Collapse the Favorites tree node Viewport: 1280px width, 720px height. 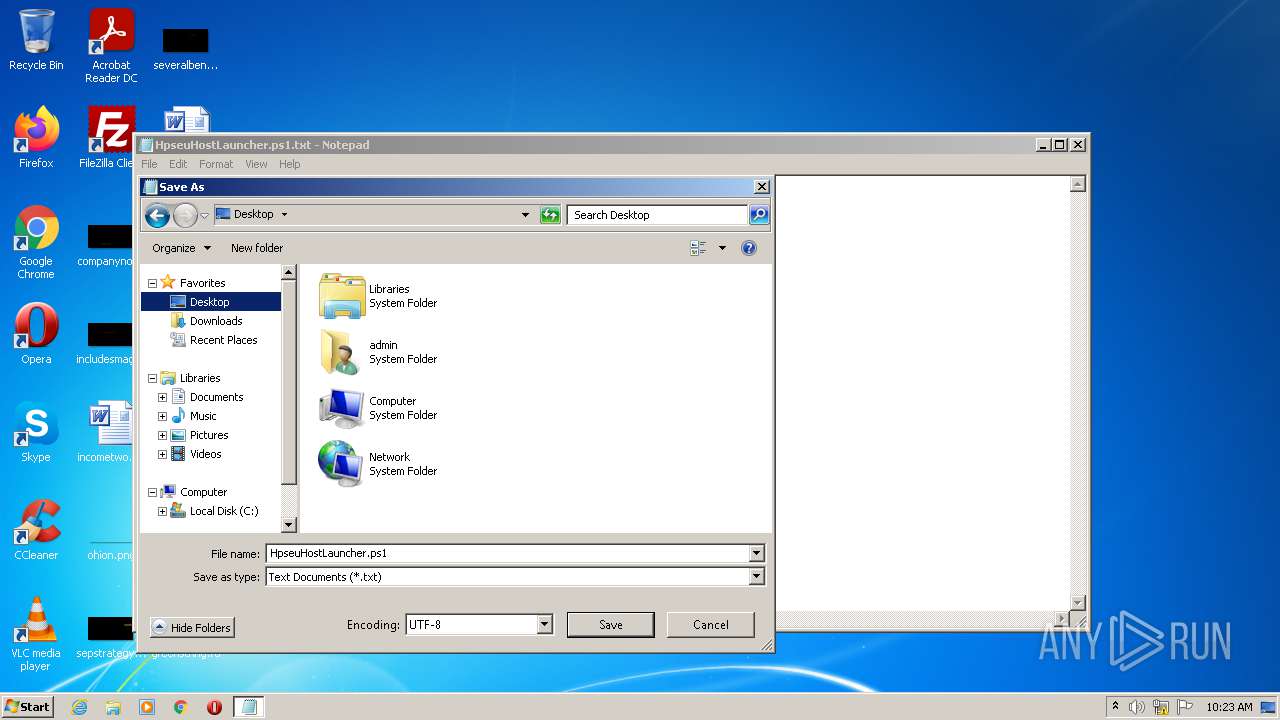152,283
